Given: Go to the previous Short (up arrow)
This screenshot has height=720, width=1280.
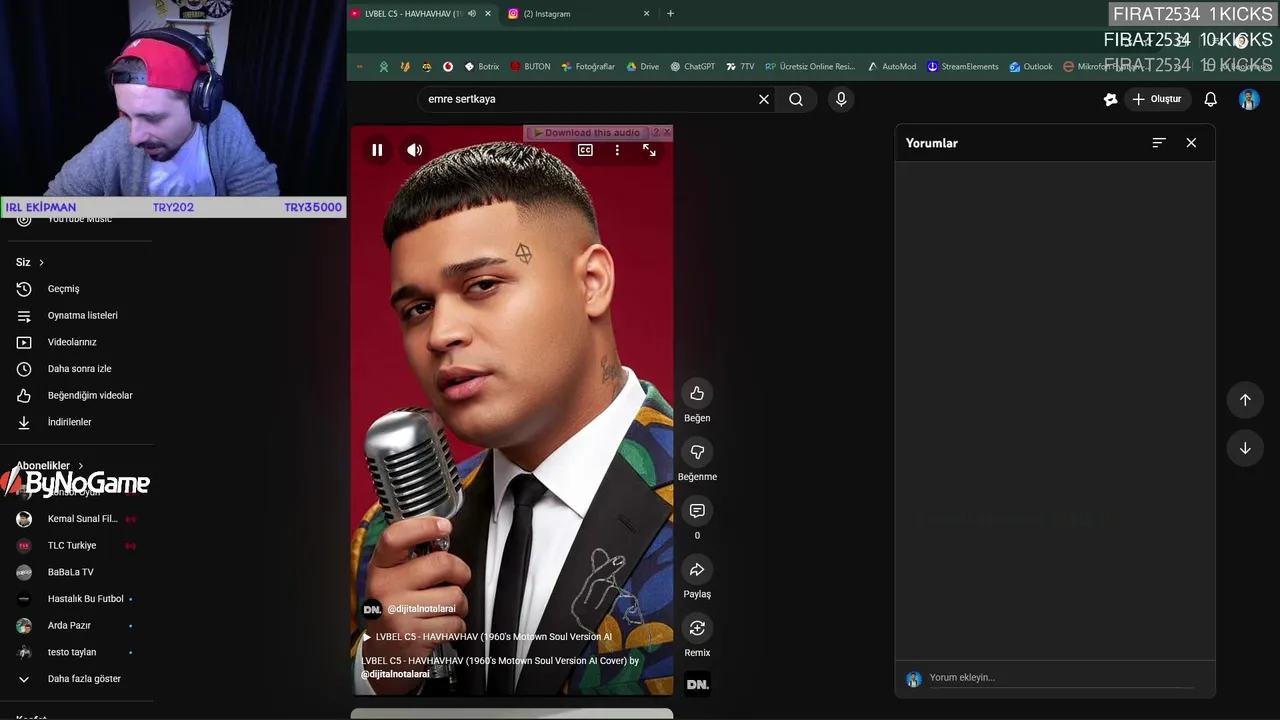Looking at the screenshot, I should (1245, 400).
